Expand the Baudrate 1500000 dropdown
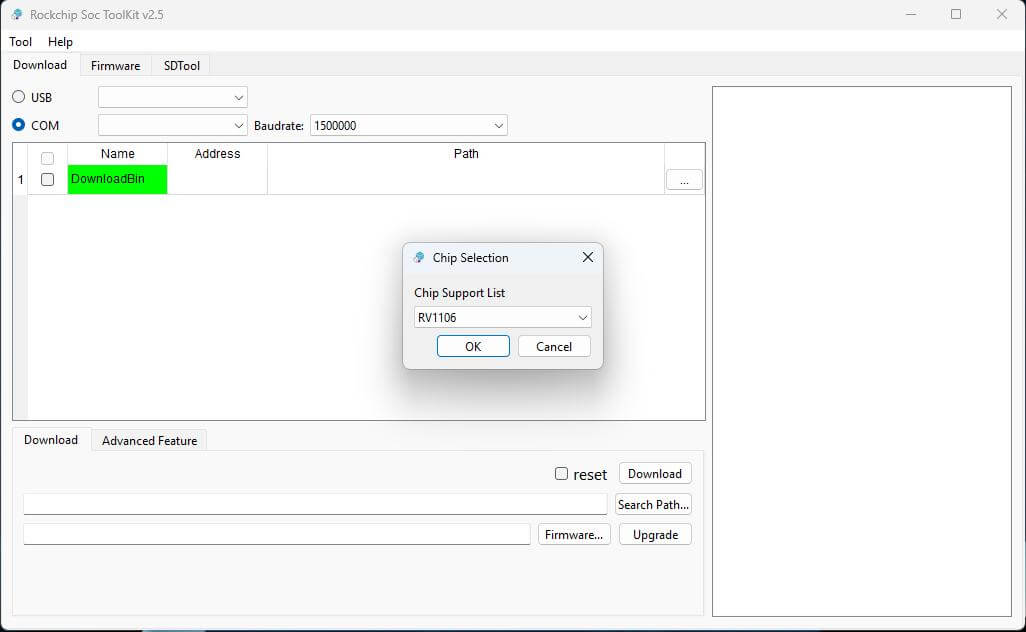This screenshot has height=632, width=1026. point(409,125)
